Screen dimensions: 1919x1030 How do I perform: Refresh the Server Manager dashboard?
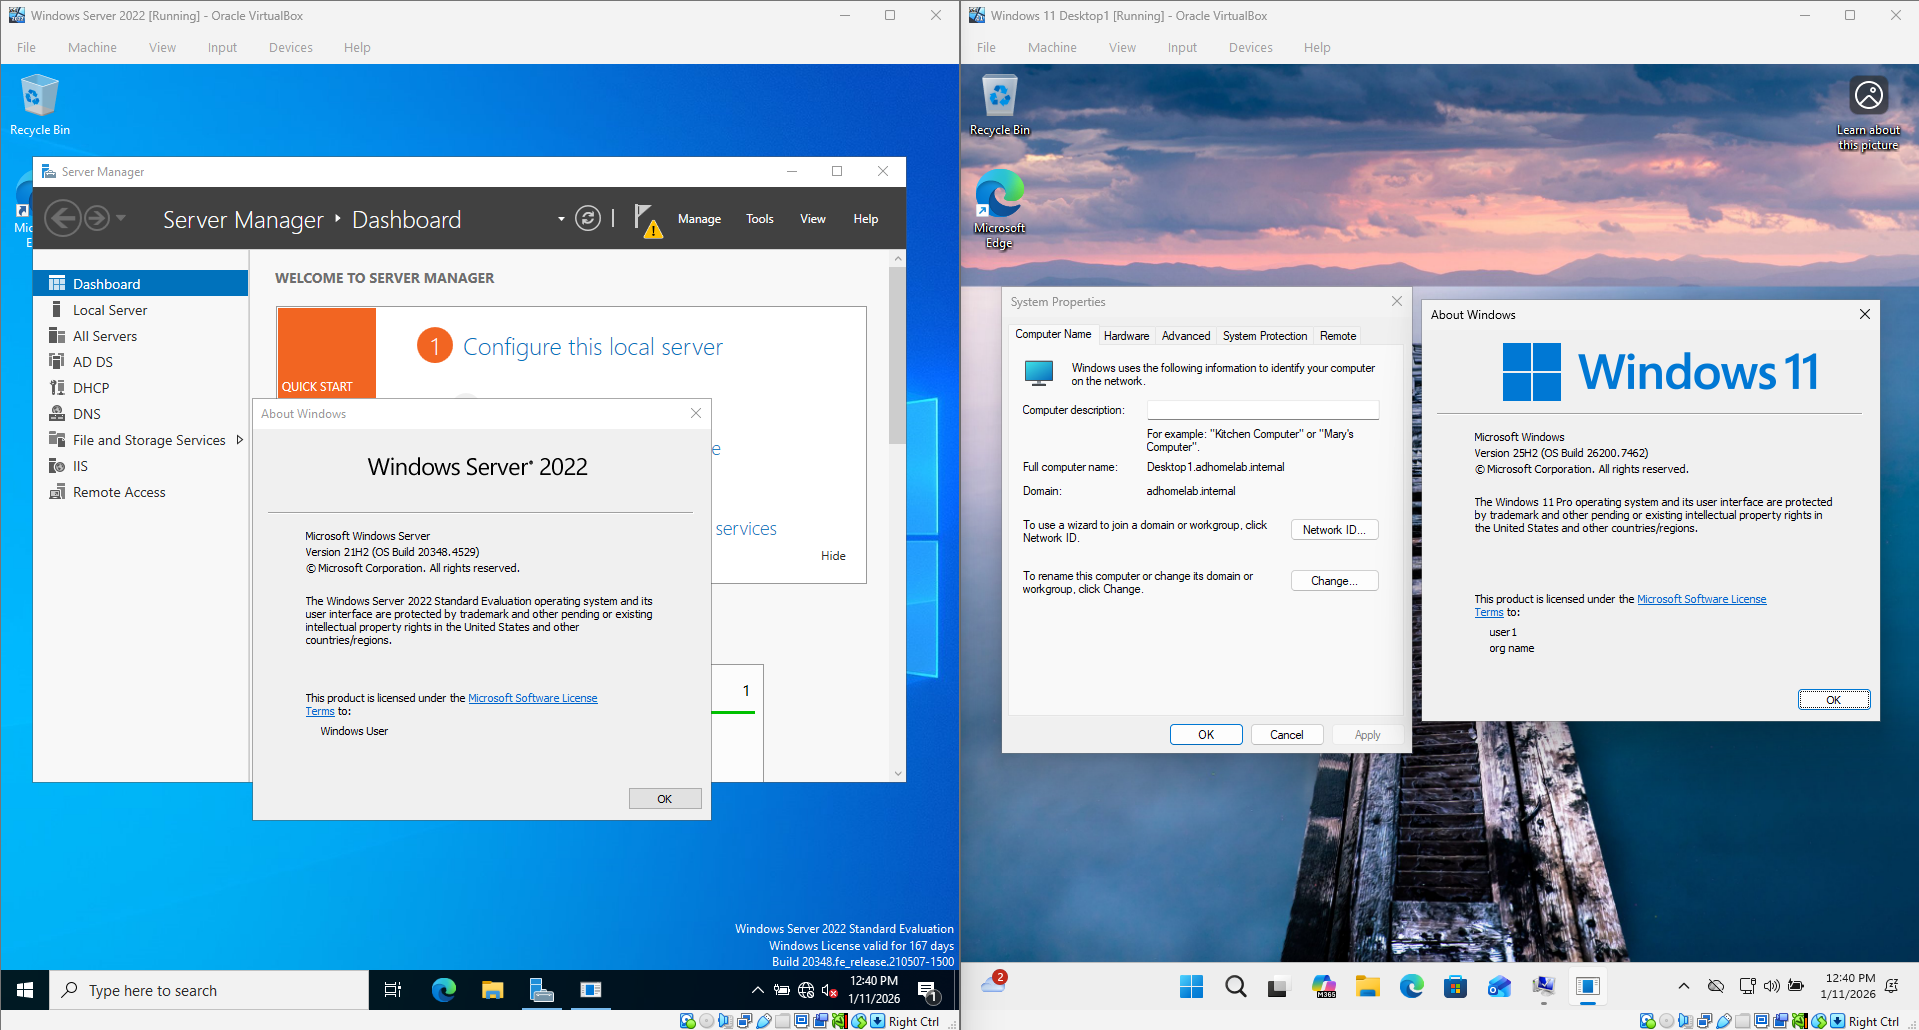[588, 218]
